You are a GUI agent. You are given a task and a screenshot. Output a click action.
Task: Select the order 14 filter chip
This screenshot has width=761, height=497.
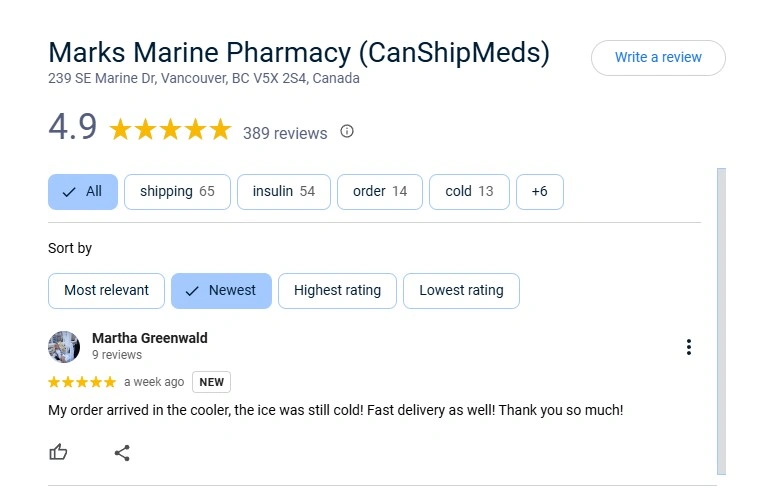[x=380, y=192]
